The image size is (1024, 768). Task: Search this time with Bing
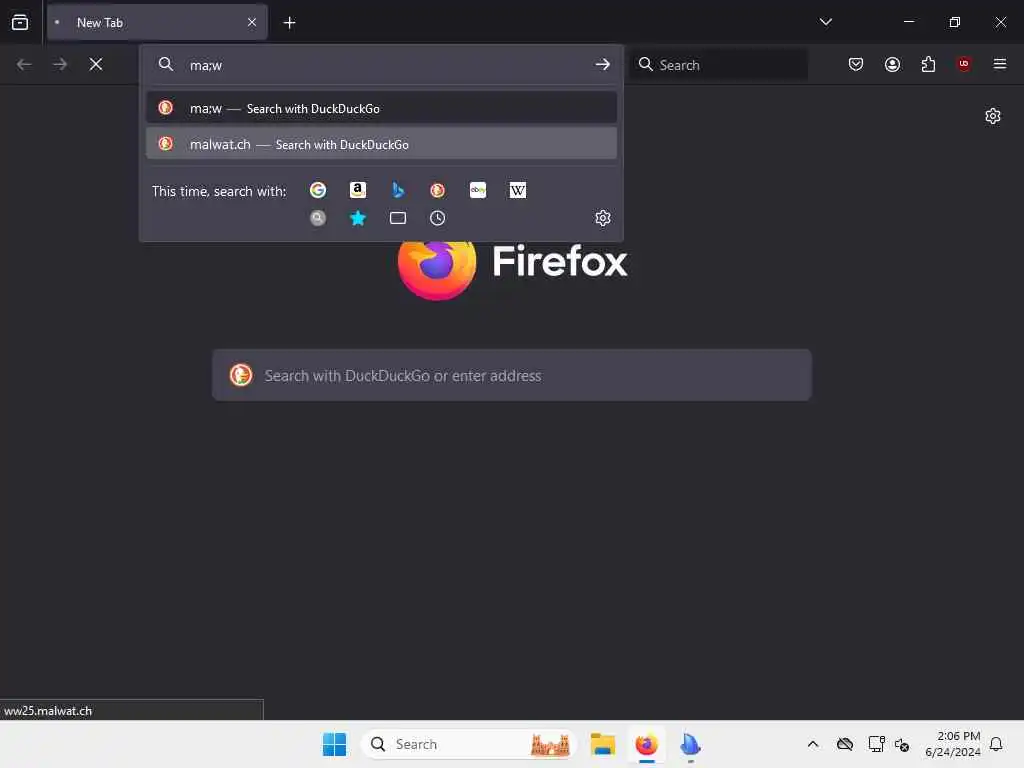(398, 190)
